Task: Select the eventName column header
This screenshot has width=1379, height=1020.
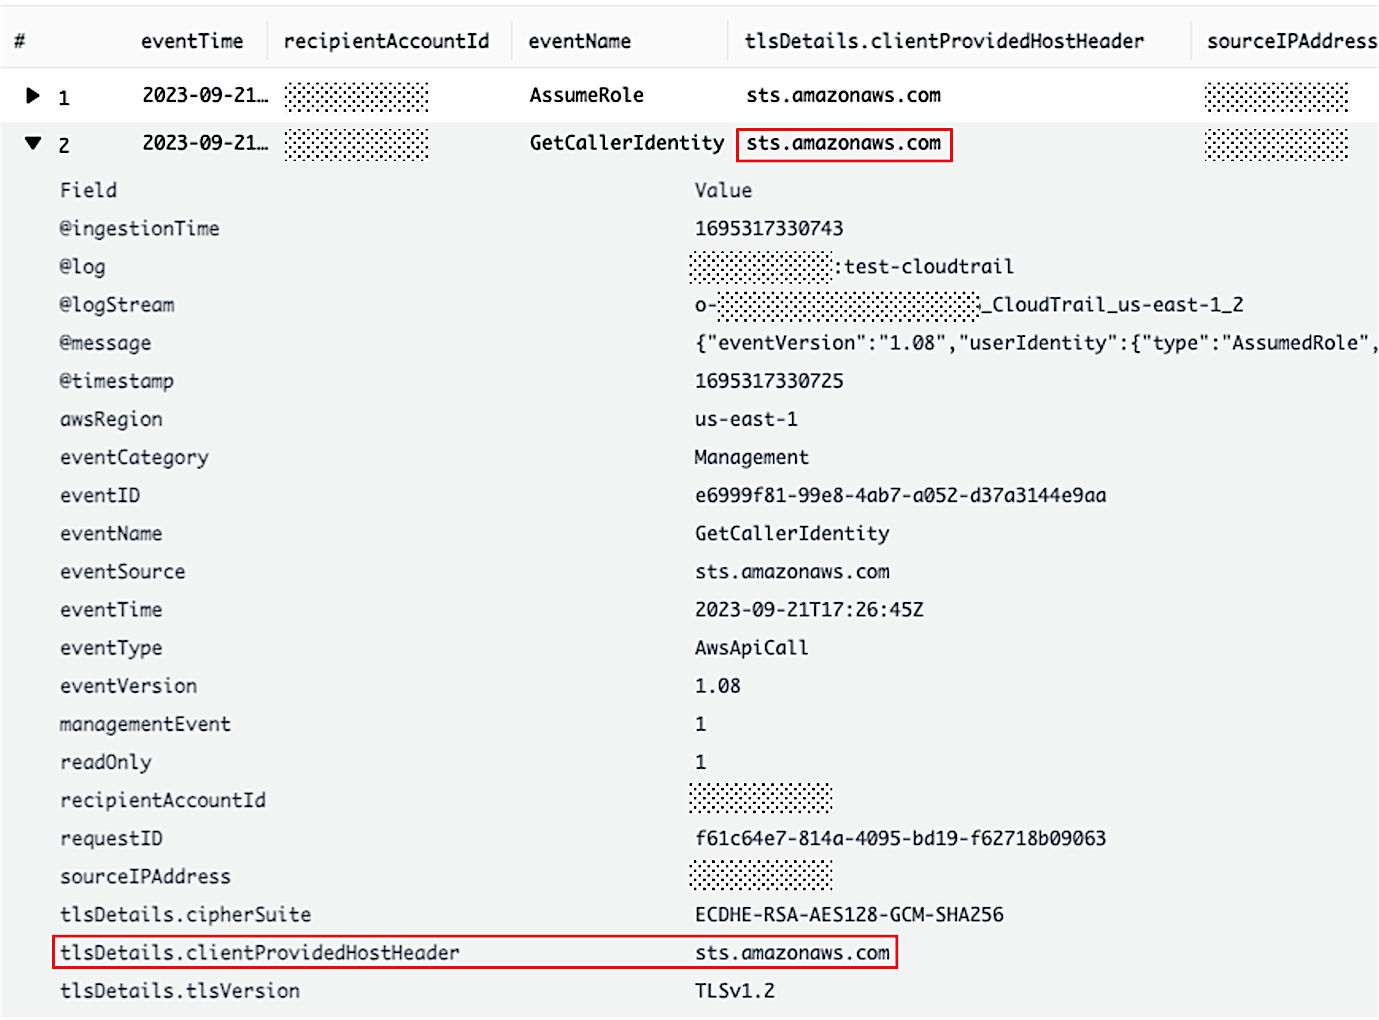Action: (x=580, y=41)
